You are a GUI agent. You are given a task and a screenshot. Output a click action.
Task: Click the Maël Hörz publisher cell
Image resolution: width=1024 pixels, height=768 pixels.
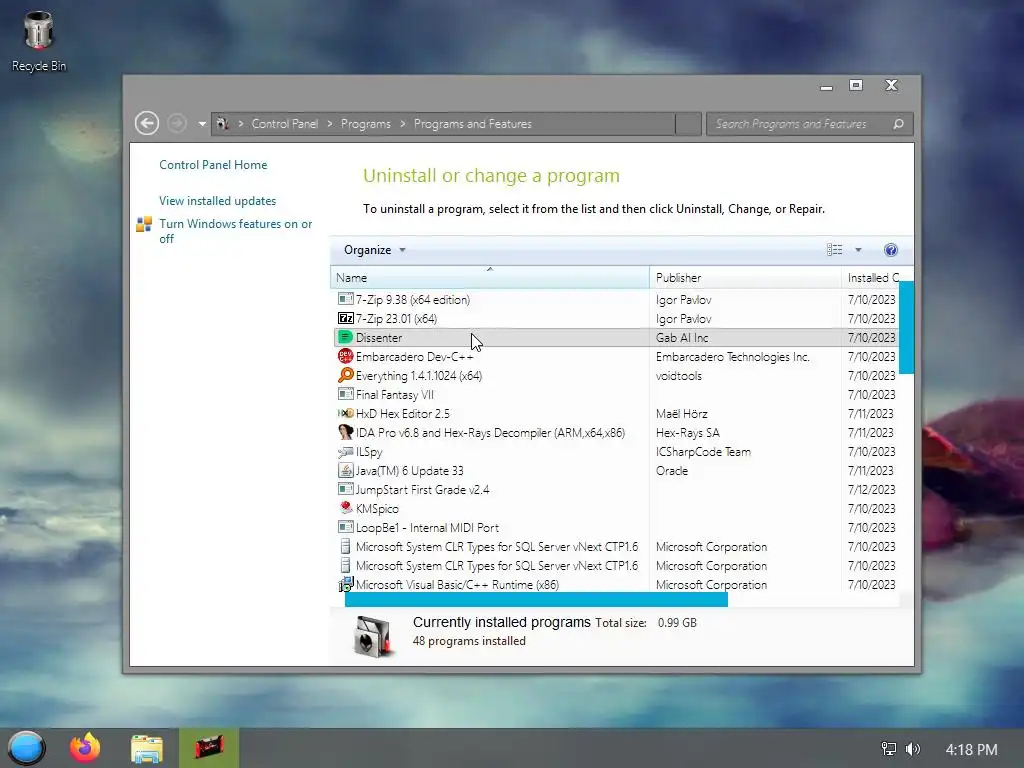pyautogui.click(x=681, y=413)
